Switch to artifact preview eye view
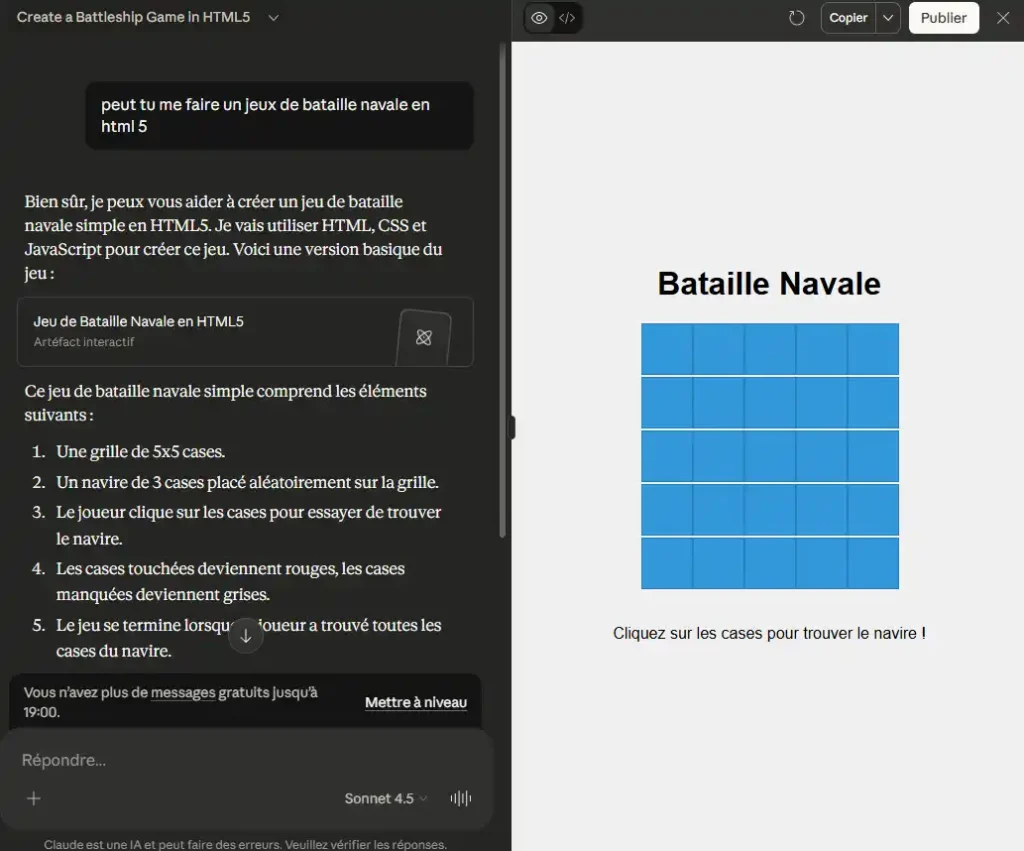The width and height of the screenshot is (1024, 851). click(x=539, y=18)
